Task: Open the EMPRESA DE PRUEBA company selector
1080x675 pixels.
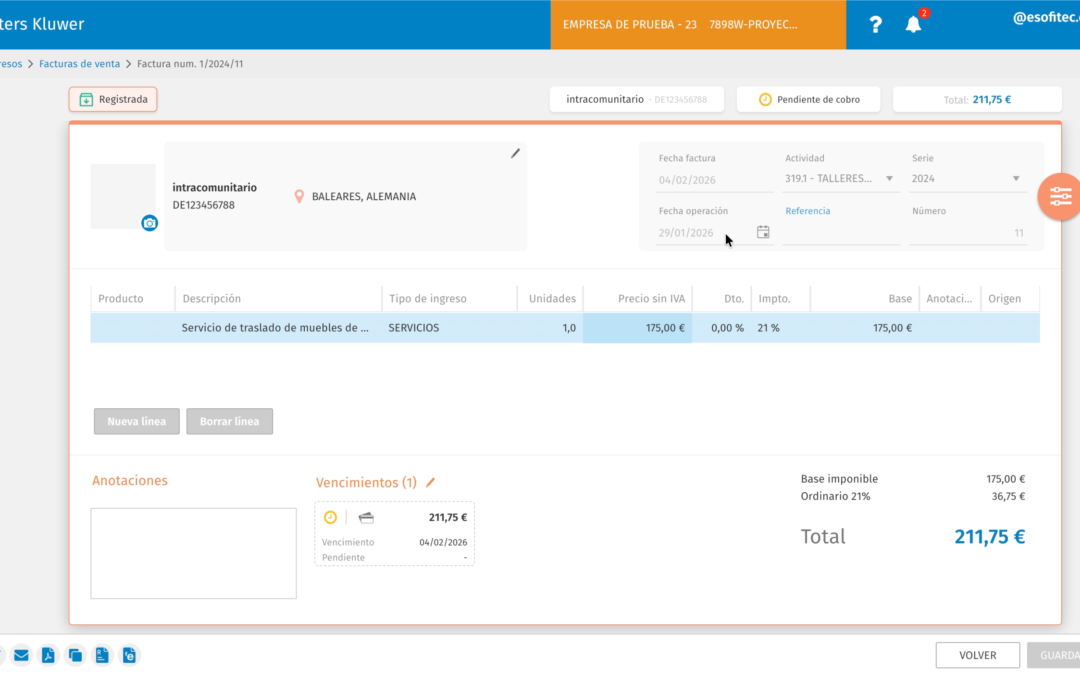Action: [x=698, y=25]
